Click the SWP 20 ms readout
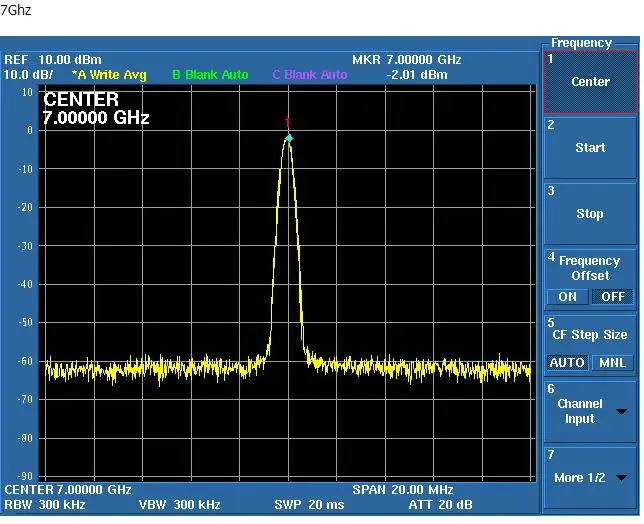644x524 pixels. coord(309,505)
